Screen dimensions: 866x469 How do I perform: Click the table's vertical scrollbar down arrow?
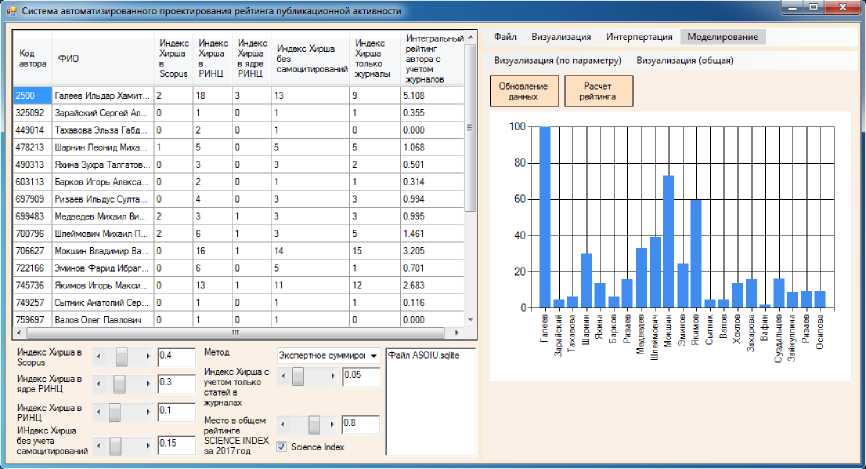pos(470,319)
